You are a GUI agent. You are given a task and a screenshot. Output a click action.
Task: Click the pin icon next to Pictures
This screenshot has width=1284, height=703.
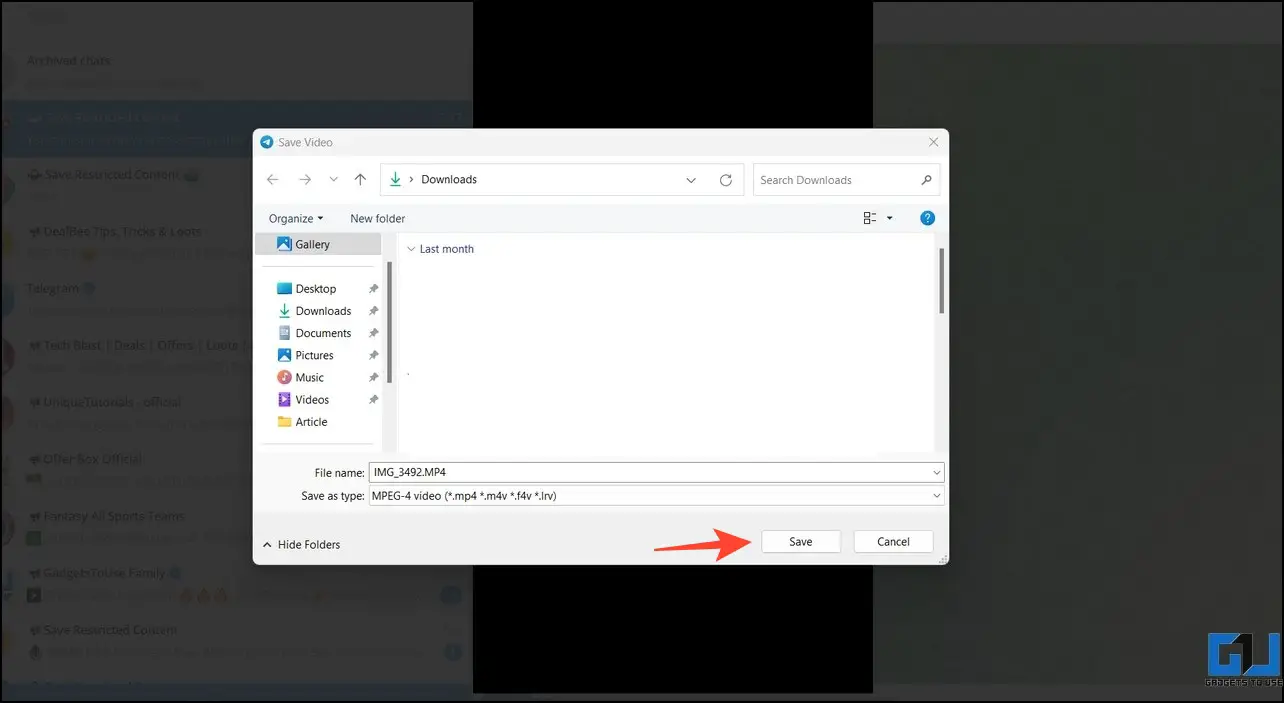tap(373, 355)
